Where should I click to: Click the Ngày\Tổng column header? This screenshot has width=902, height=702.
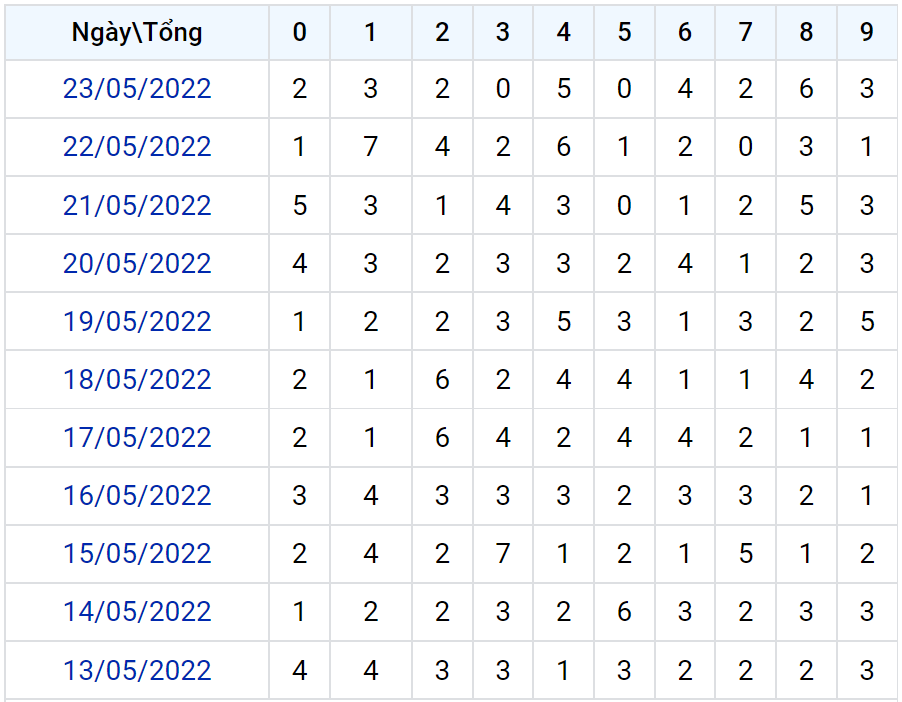137,32
